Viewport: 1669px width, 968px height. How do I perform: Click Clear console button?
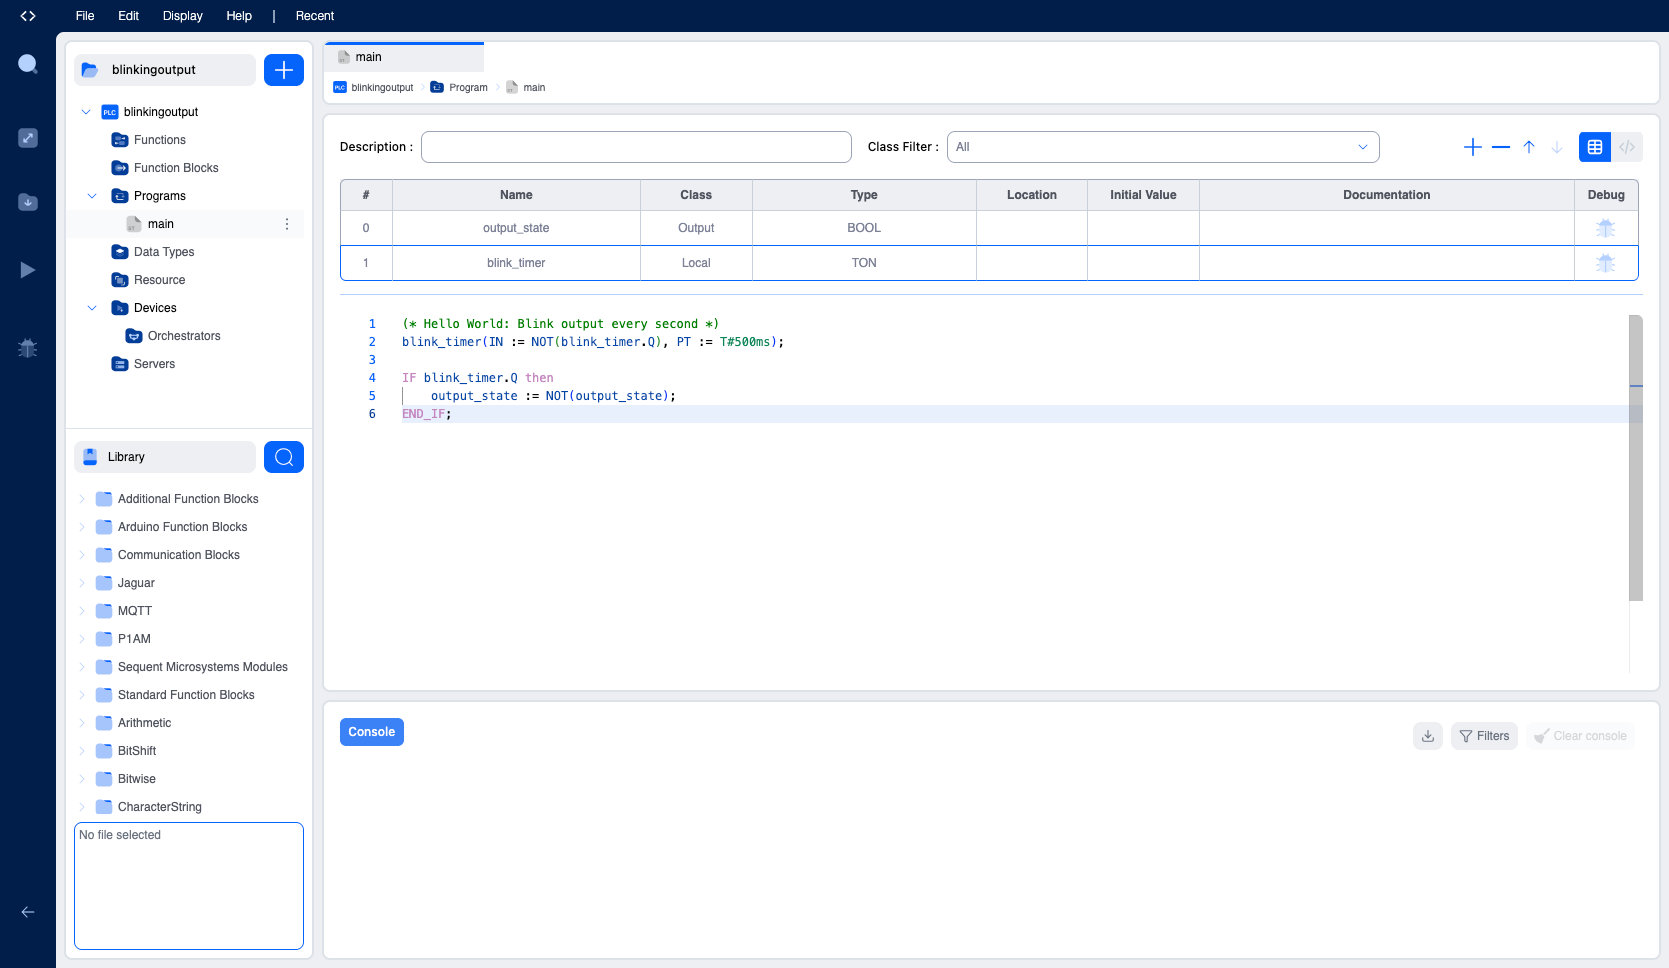coord(1581,736)
